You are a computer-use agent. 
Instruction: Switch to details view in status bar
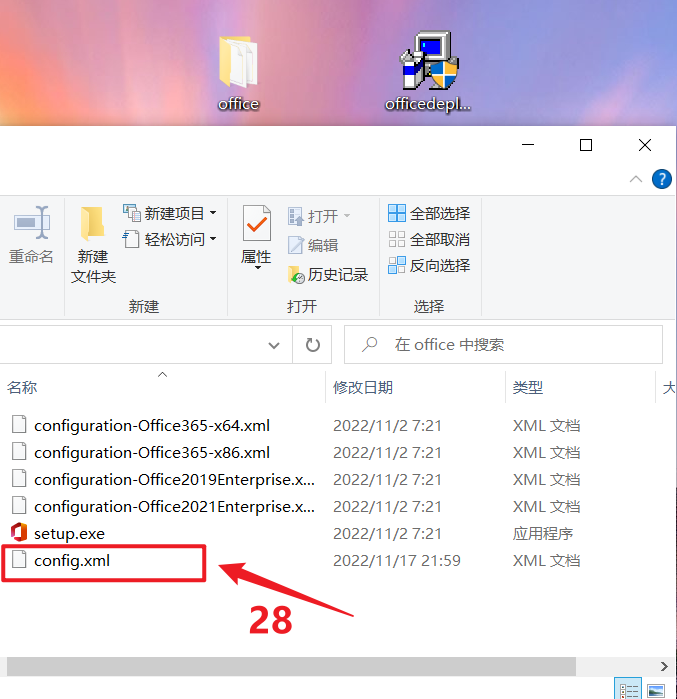point(628,691)
